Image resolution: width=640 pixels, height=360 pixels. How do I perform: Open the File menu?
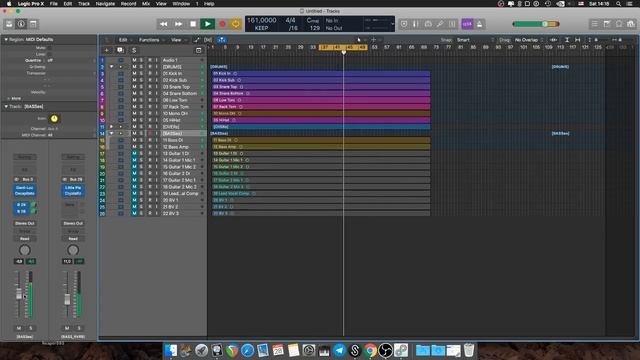(x=53, y=4)
